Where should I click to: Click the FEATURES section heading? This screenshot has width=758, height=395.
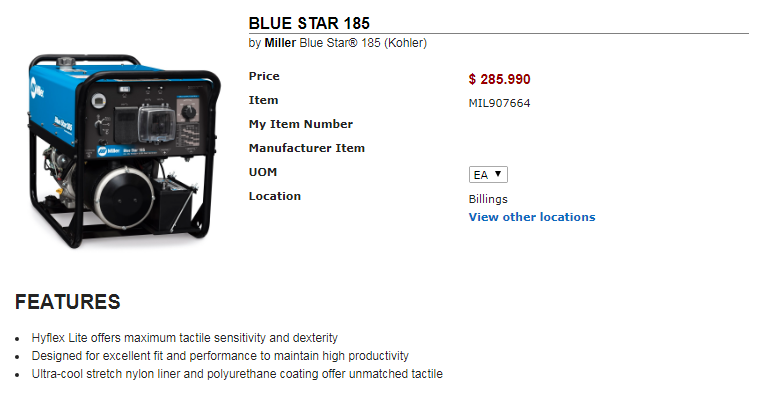click(x=68, y=302)
